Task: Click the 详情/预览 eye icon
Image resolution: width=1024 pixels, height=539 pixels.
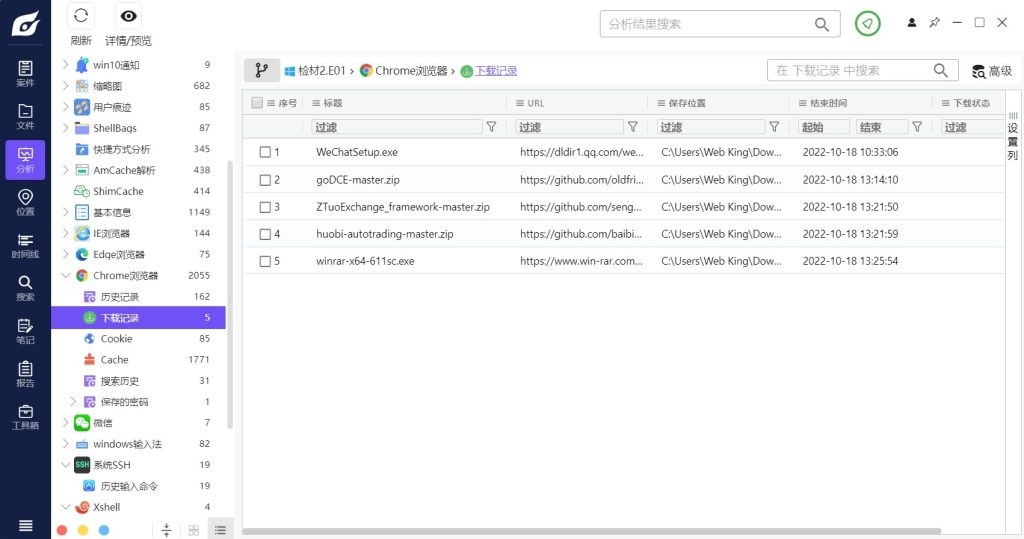Action: point(127,16)
